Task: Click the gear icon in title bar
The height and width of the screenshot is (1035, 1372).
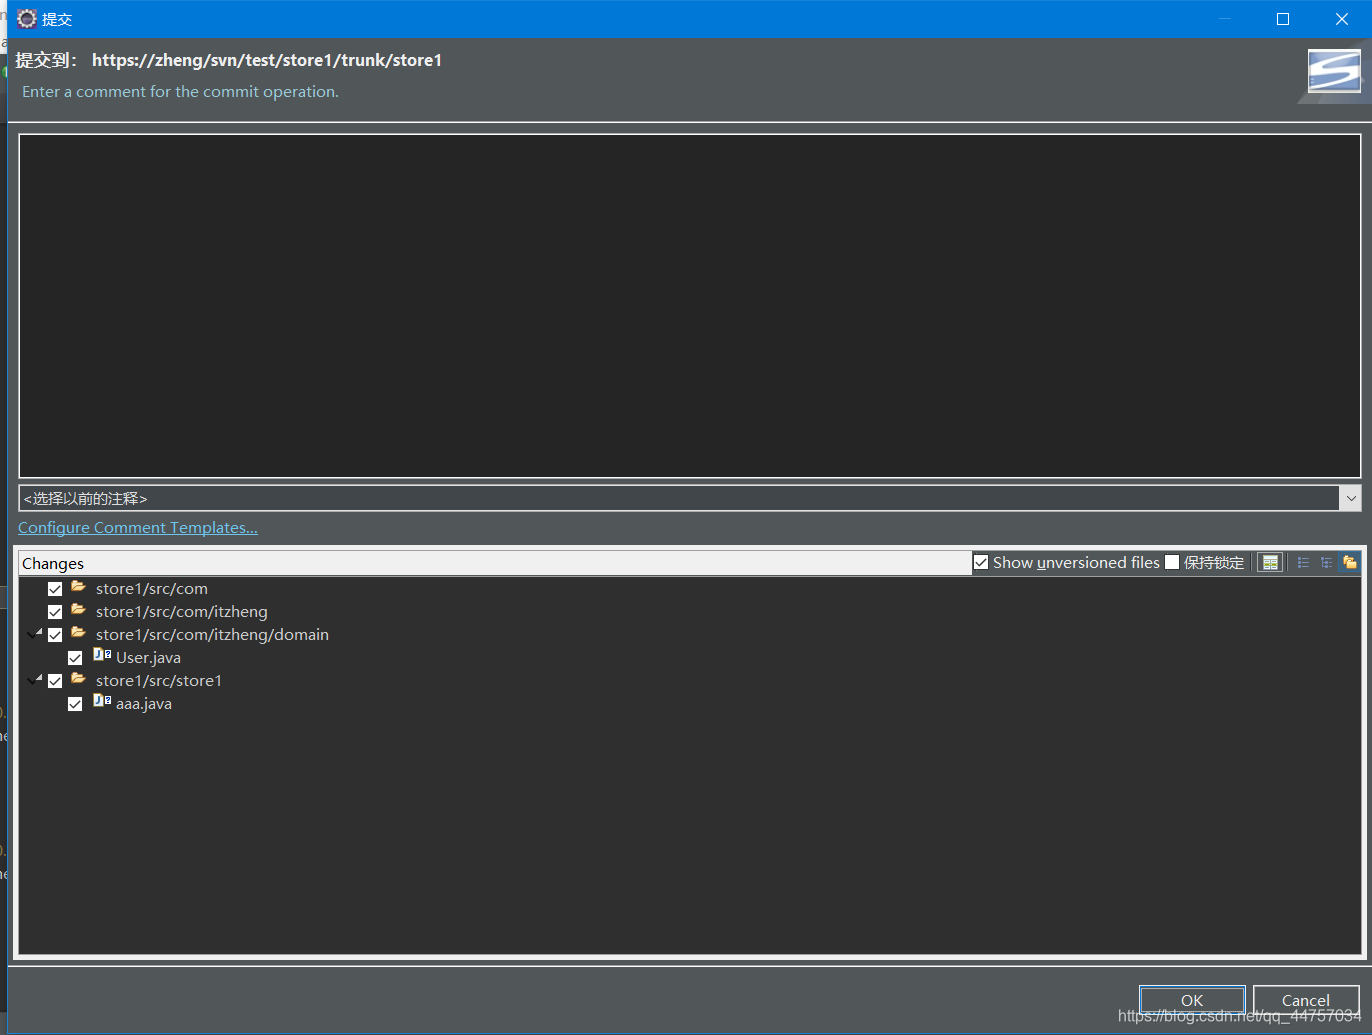Action: (27, 19)
